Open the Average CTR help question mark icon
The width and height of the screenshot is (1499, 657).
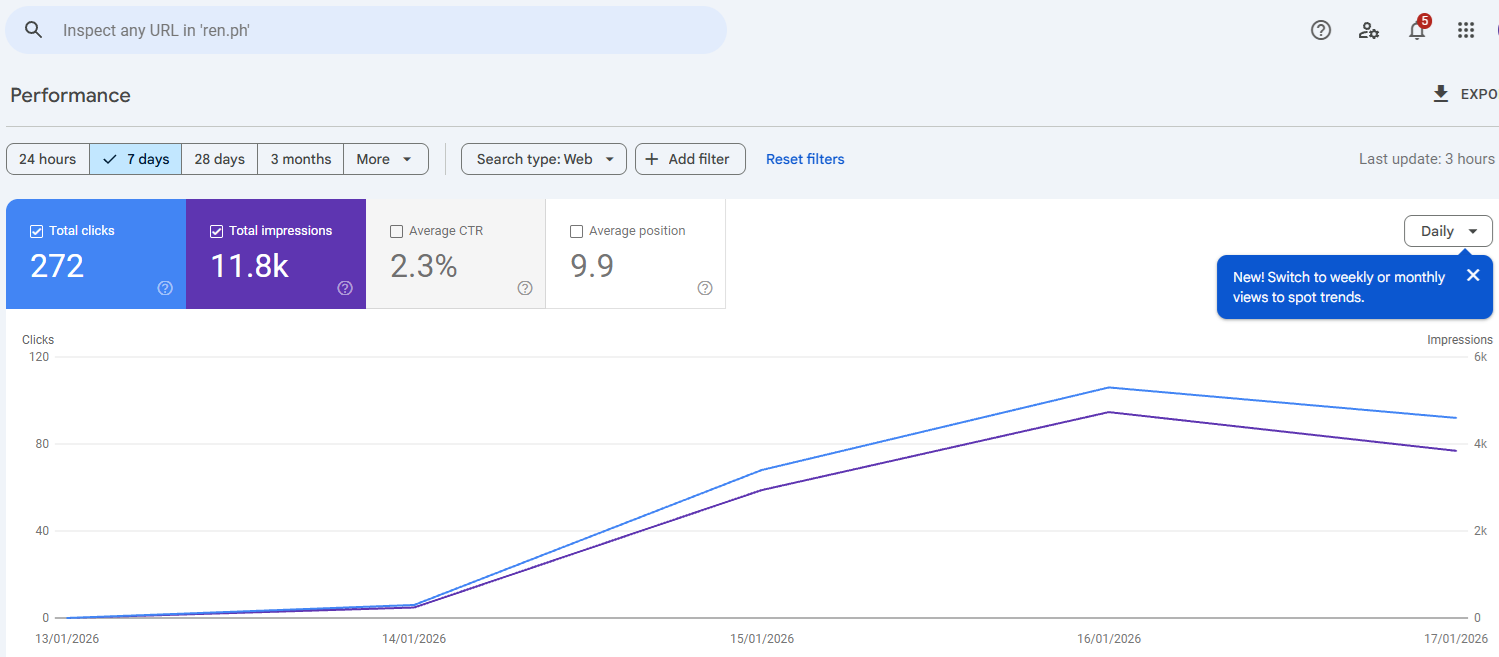point(524,288)
